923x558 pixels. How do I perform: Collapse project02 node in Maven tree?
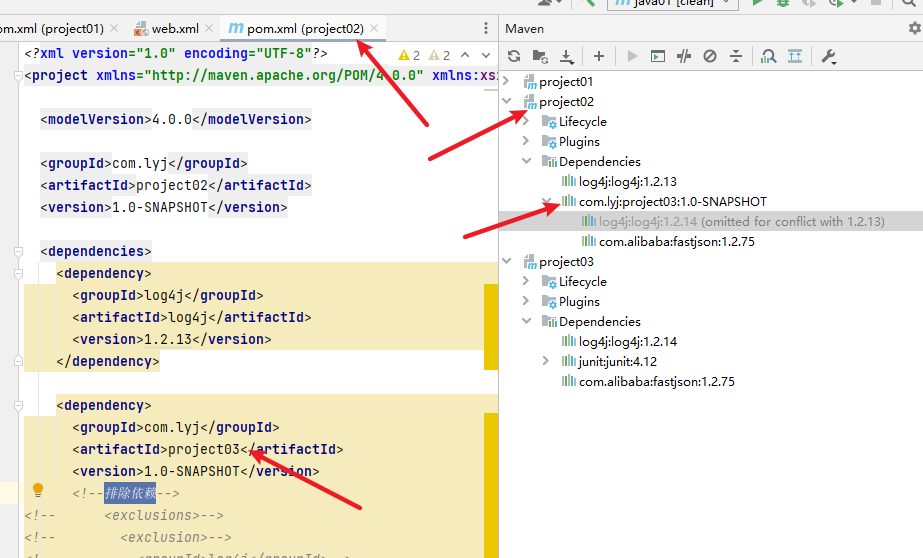506,101
